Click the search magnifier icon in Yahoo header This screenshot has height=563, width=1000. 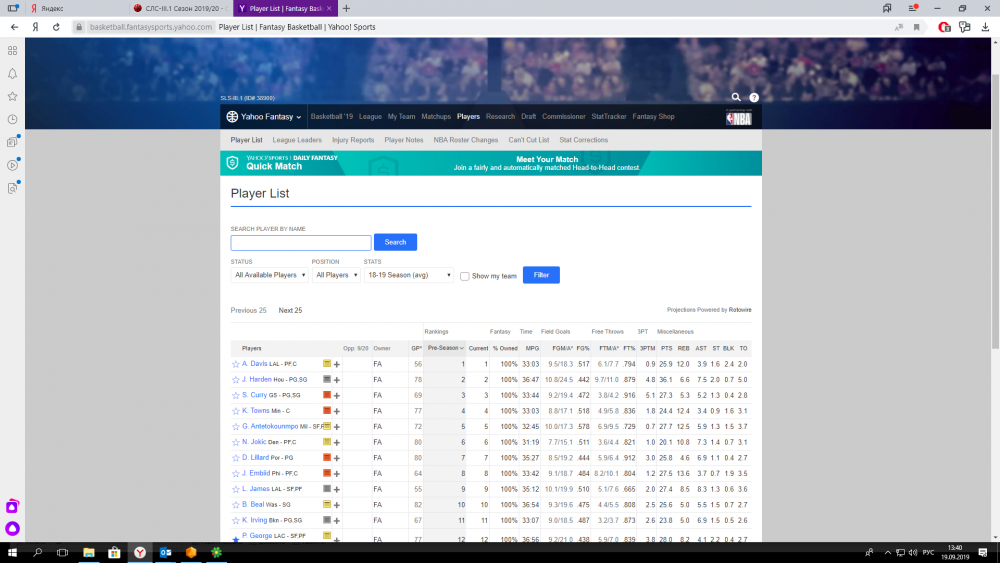tap(736, 98)
